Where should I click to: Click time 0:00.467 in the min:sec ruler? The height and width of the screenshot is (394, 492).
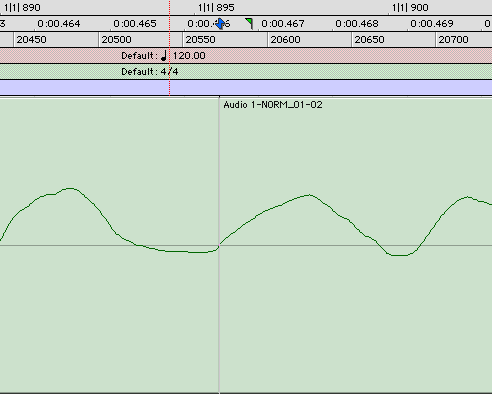(283, 24)
